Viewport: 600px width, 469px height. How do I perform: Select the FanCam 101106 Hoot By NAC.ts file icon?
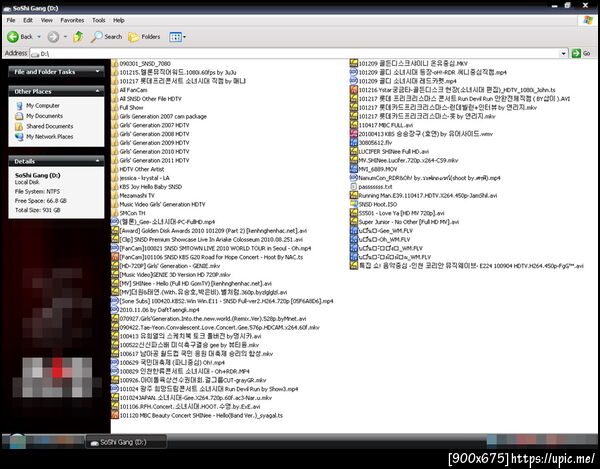pyautogui.click(x=115, y=257)
